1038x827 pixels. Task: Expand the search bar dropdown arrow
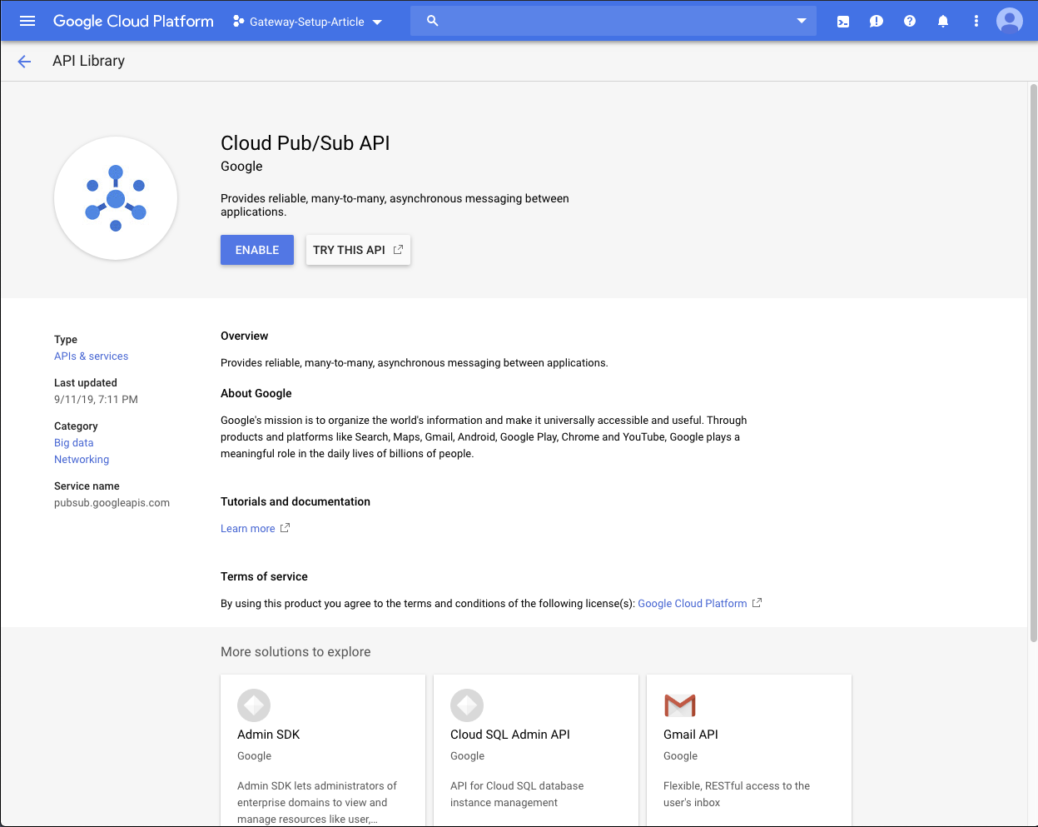tap(801, 20)
